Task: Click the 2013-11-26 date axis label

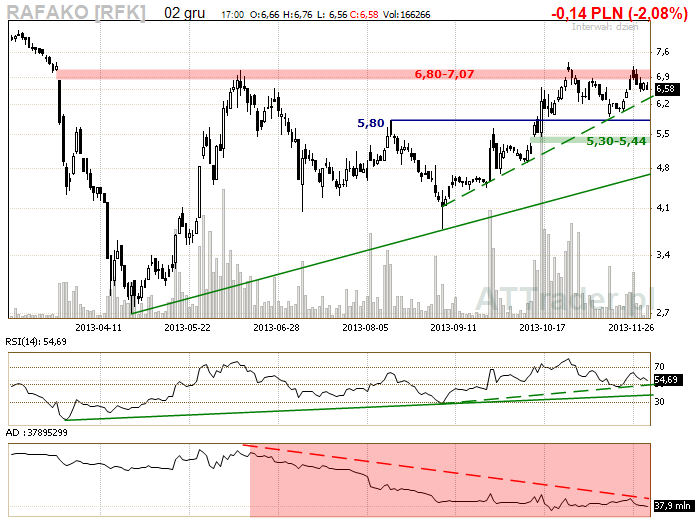Action: tap(631, 328)
